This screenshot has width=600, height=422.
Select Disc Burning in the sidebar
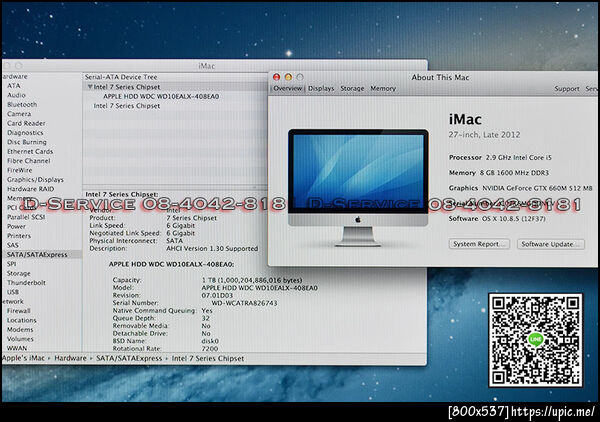click(27, 142)
